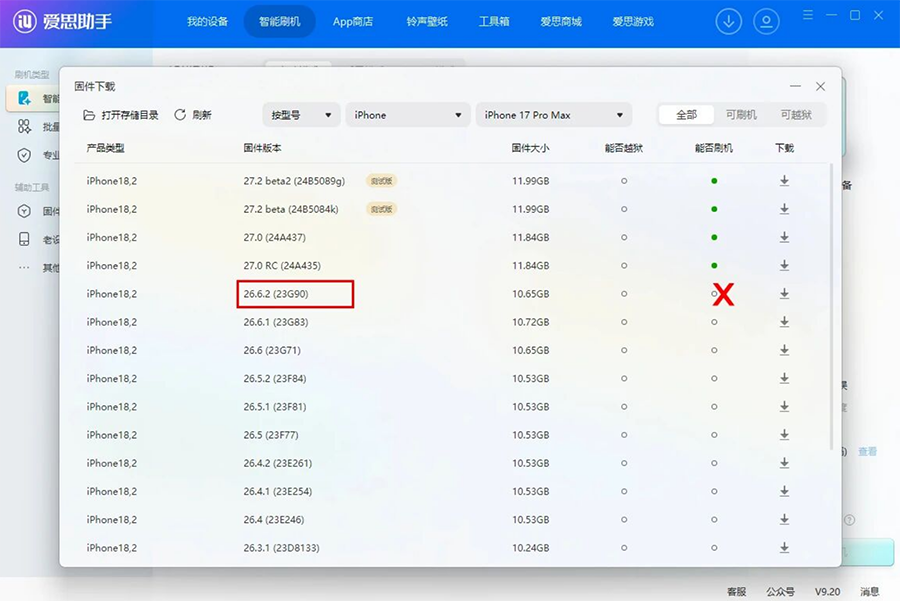The width and height of the screenshot is (900, 601).
Task: Download firmware 27.0 RC (24A435)
Action: [784, 265]
